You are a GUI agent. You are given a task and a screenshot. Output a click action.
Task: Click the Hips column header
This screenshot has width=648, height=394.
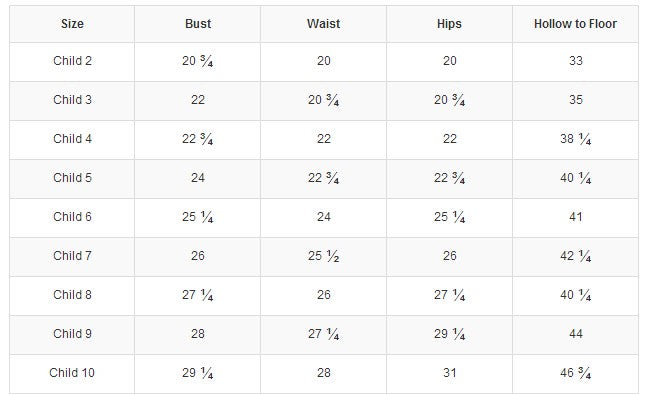(x=449, y=24)
